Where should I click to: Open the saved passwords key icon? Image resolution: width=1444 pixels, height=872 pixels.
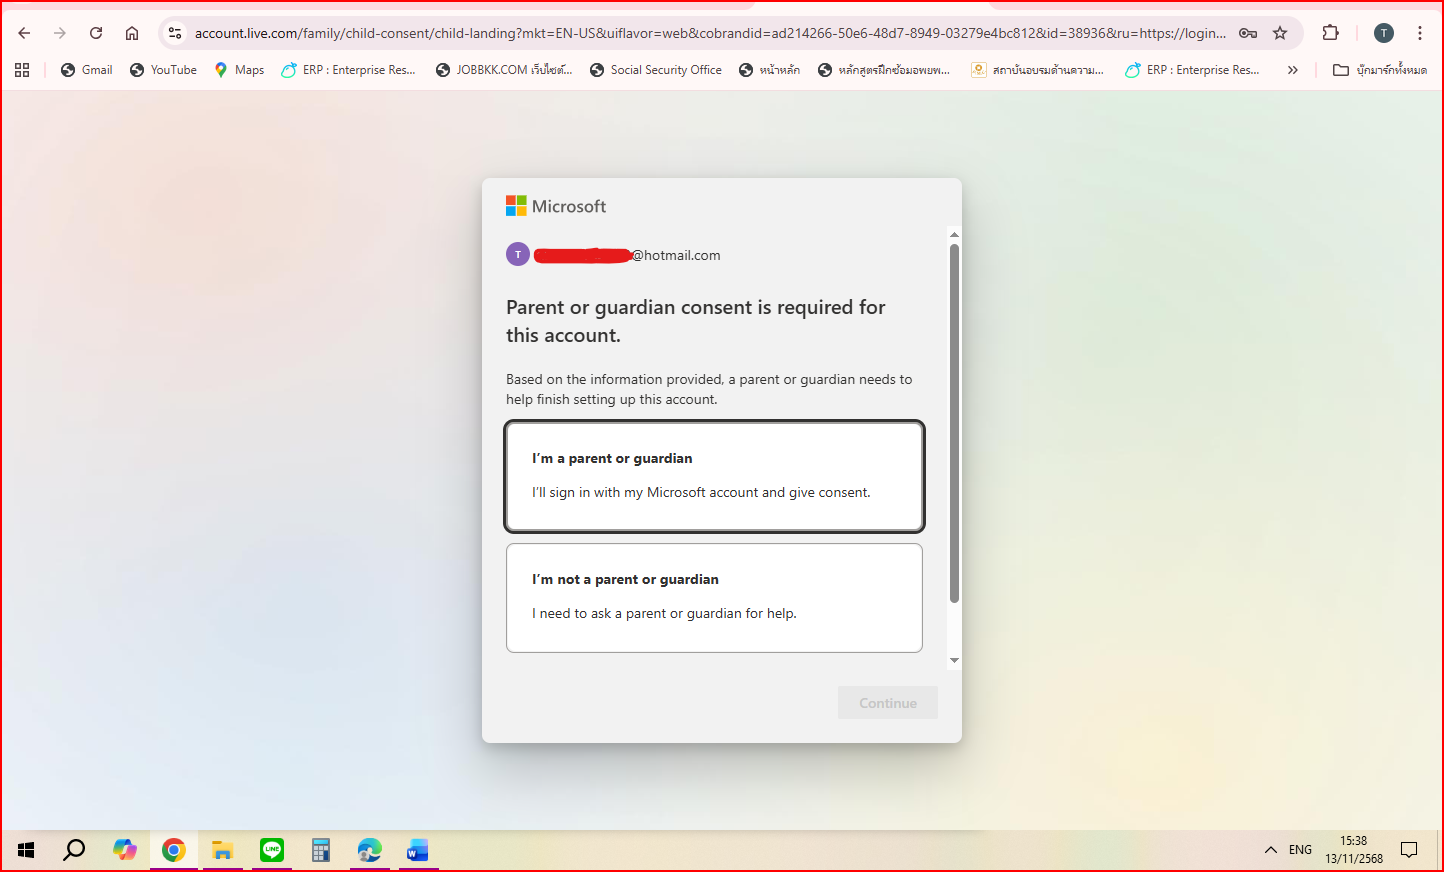tap(1248, 33)
